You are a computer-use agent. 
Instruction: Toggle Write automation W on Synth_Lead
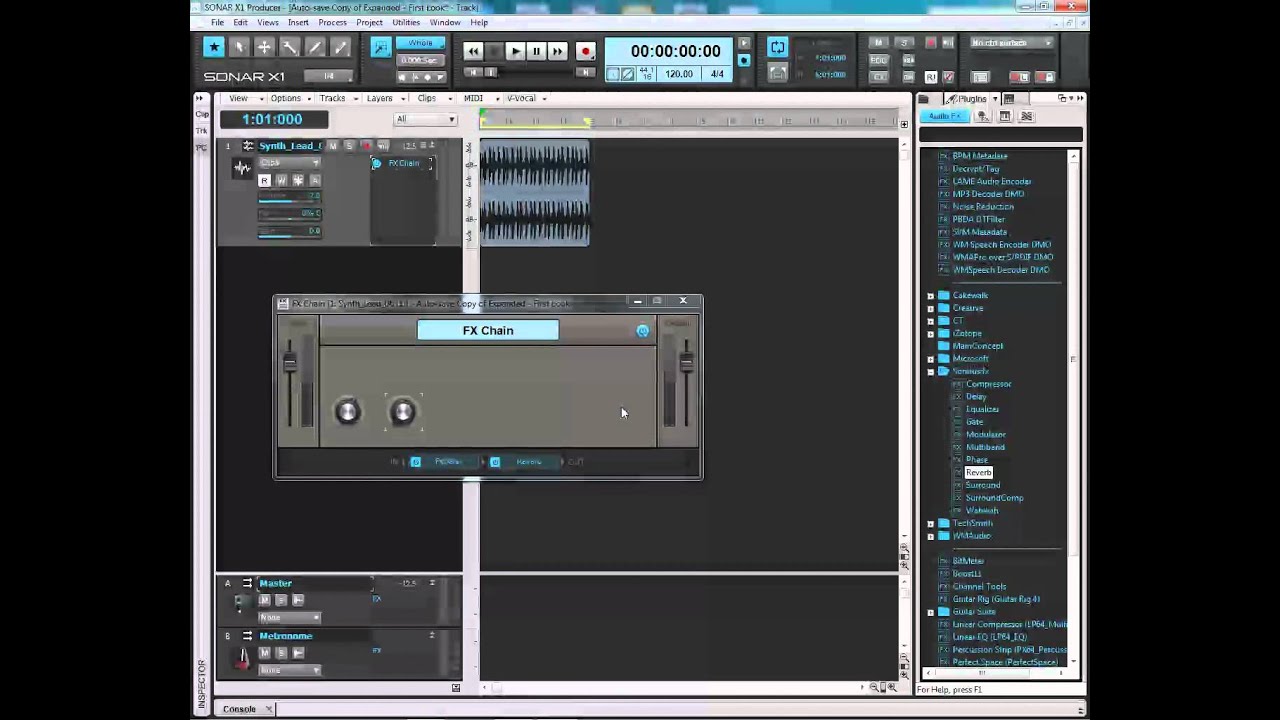[x=281, y=181]
